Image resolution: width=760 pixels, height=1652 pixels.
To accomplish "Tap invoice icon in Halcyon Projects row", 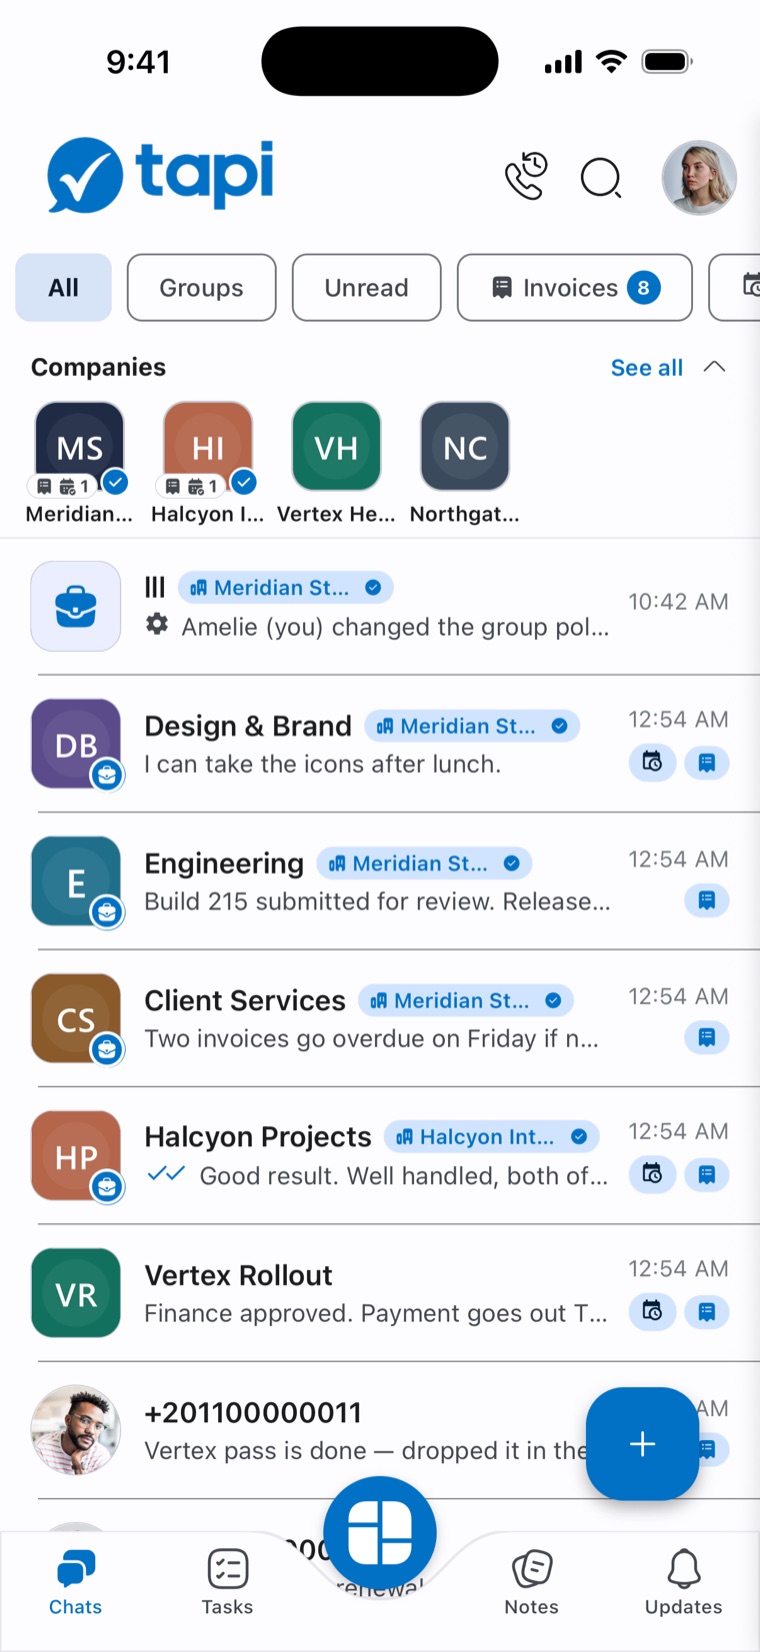I will (706, 1173).
